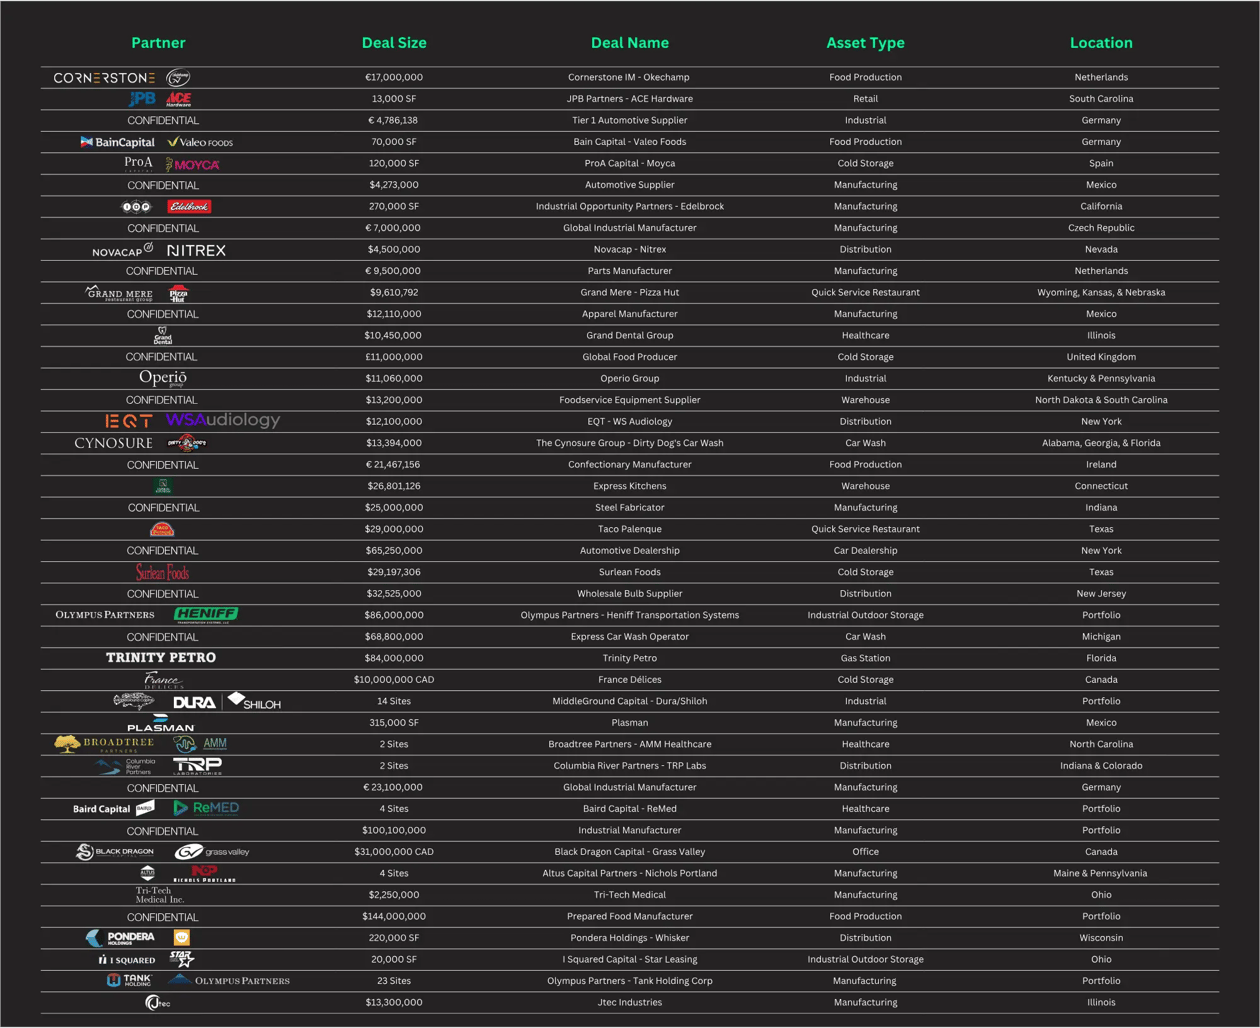Click the £11,000,000 deal size

(394, 357)
